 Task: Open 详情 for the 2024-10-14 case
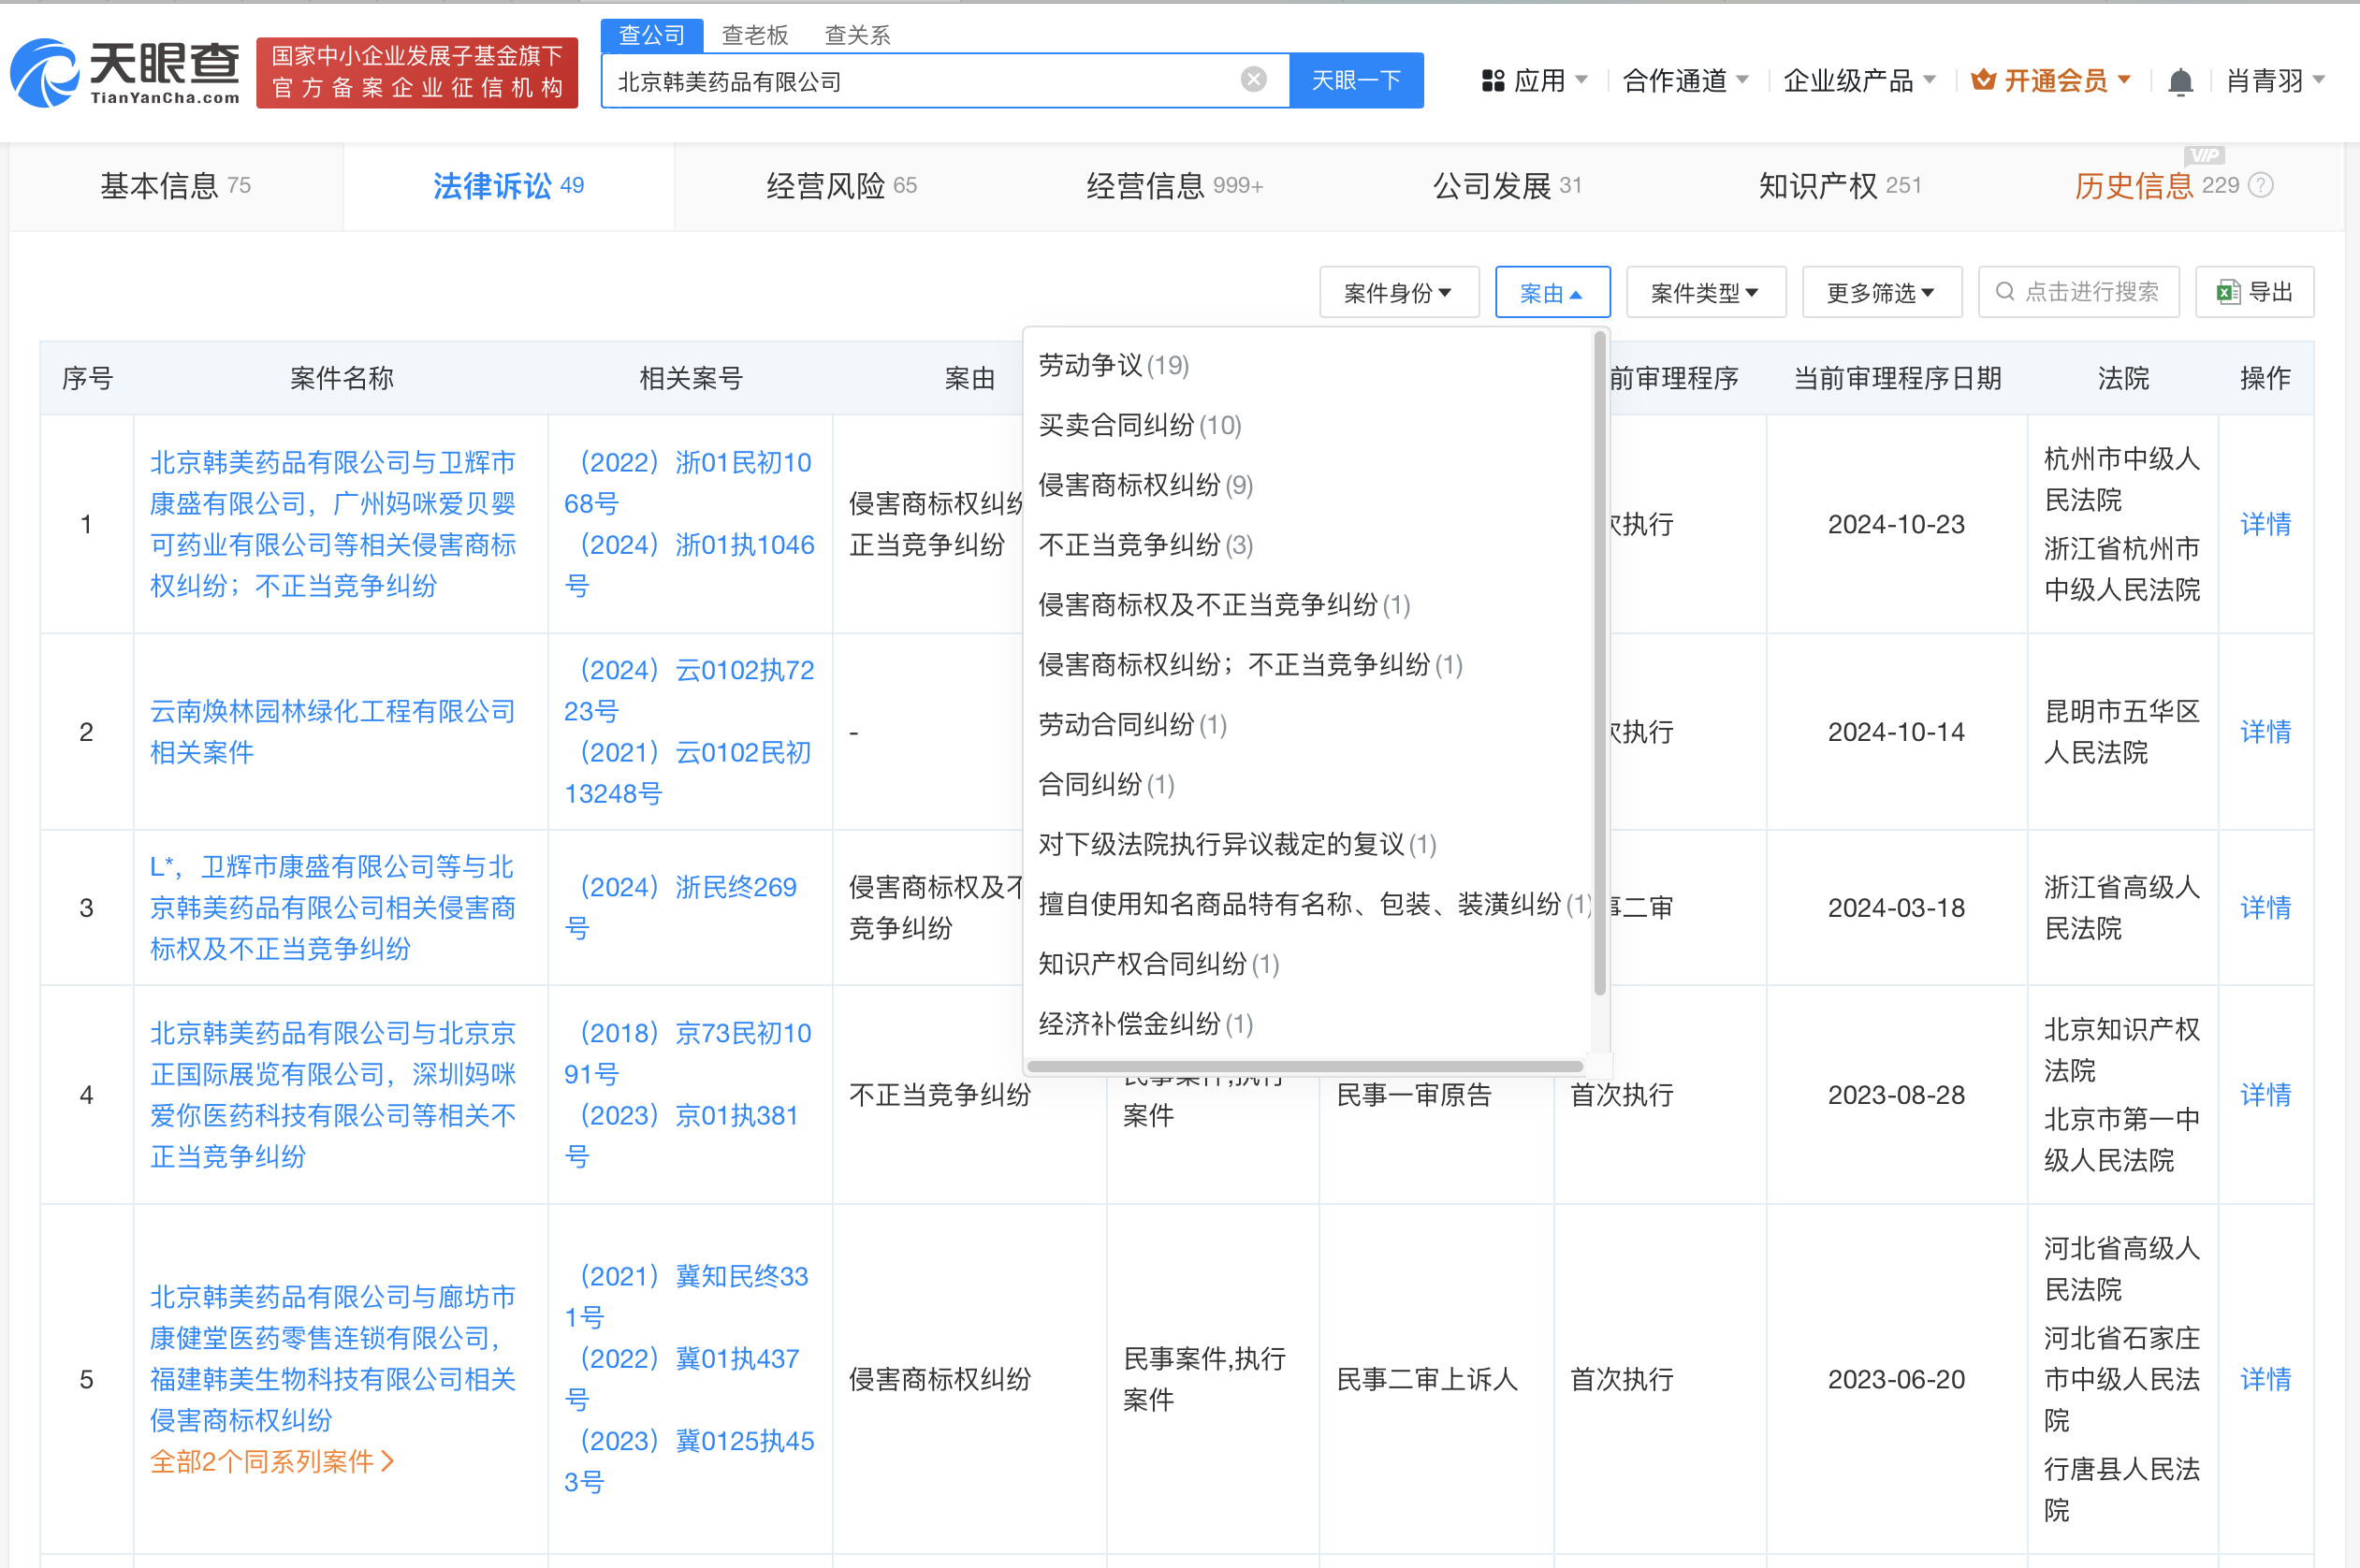[2265, 732]
